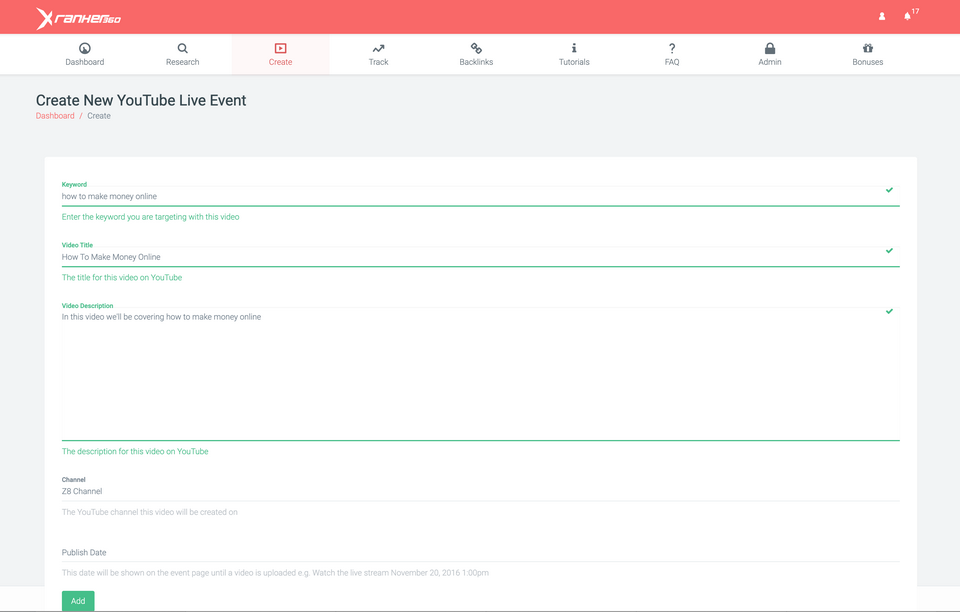Click the user profile icon
The width and height of the screenshot is (960, 612).
882,17
